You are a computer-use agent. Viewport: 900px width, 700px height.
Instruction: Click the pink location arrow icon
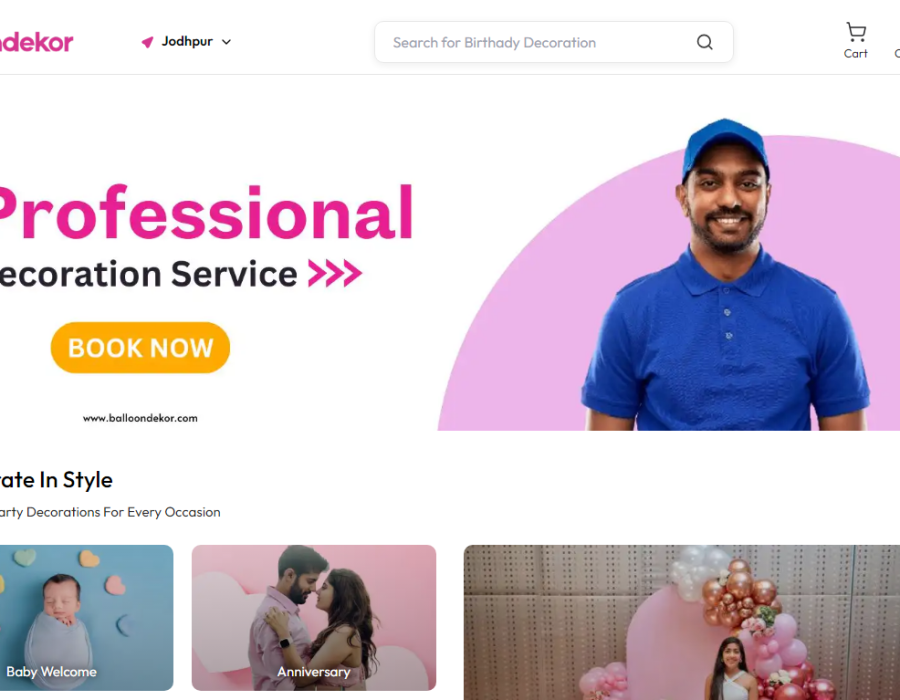pos(148,42)
